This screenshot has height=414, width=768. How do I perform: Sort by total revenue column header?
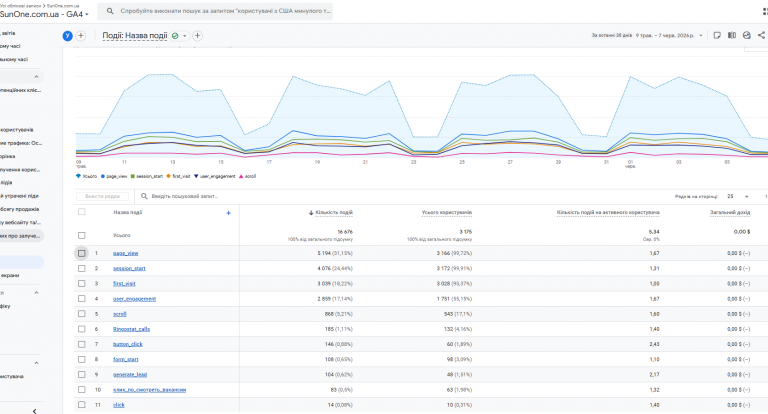(730, 213)
